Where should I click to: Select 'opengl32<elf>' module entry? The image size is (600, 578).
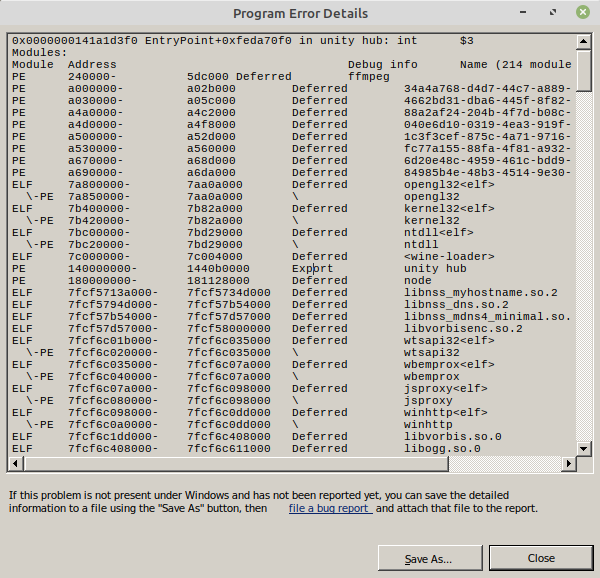(449, 185)
